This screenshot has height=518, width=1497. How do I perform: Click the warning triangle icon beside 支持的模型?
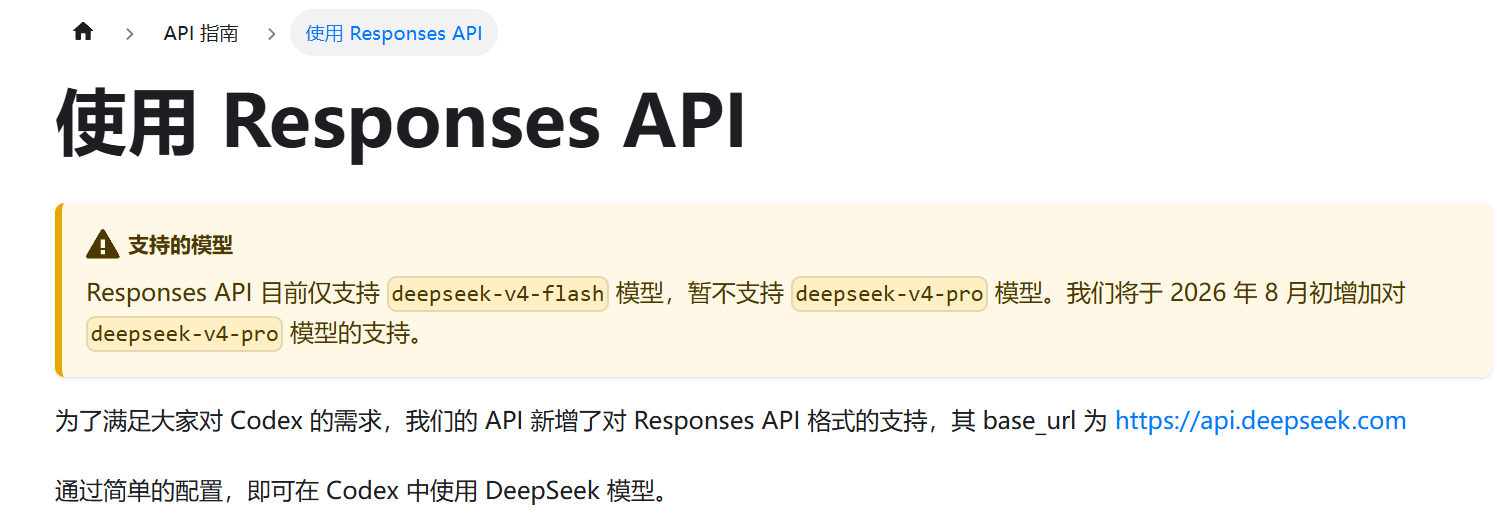103,244
